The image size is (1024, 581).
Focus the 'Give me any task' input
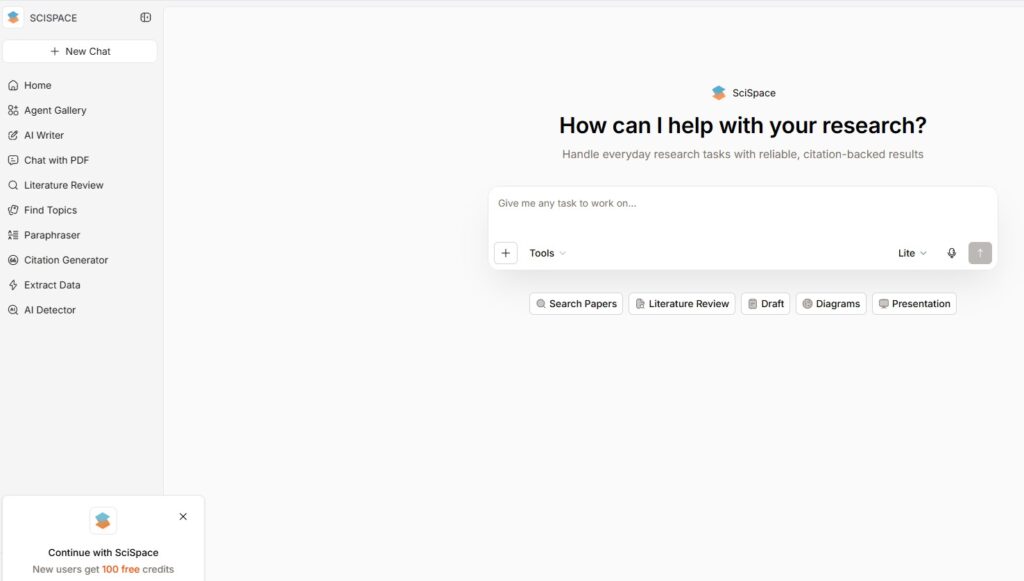[x=743, y=212]
